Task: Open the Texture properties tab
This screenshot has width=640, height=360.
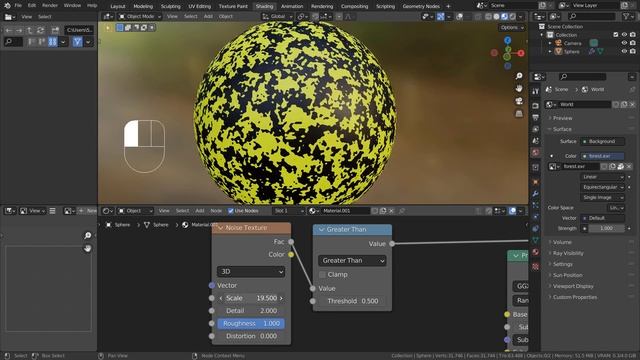Action: click(536, 266)
